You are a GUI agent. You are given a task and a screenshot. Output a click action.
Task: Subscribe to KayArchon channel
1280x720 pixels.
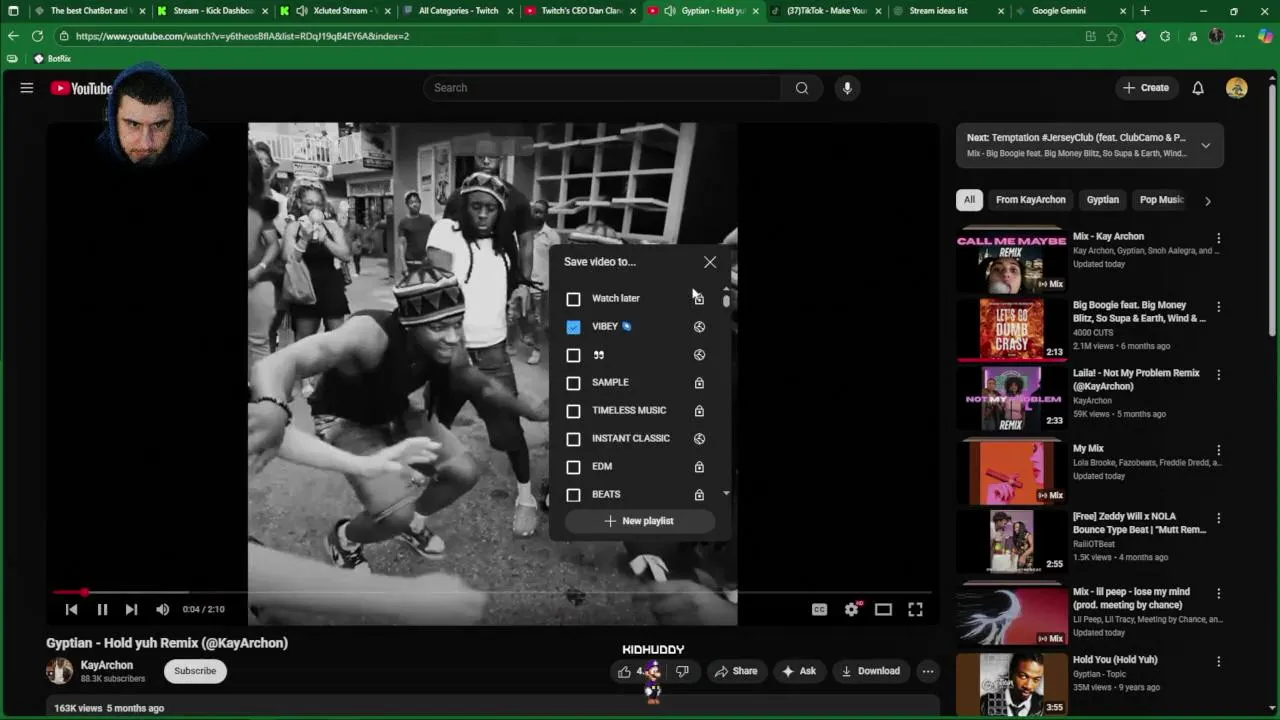tap(195, 671)
